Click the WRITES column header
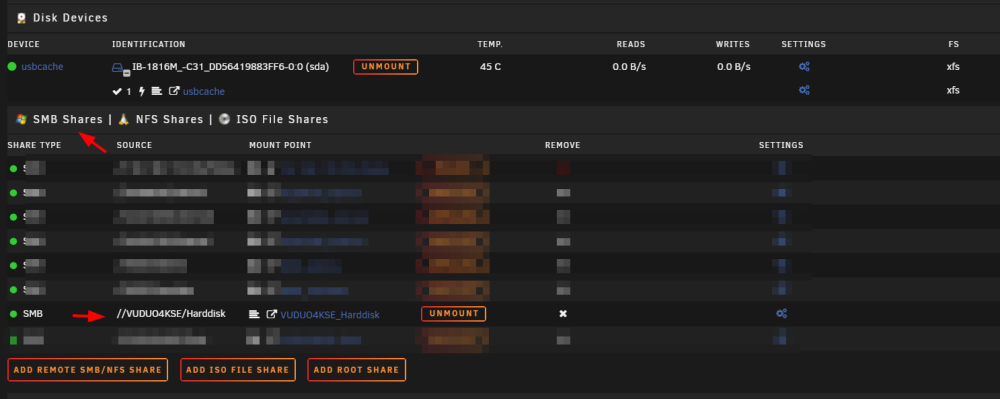The height and width of the screenshot is (399, 1000). (733, 44)
